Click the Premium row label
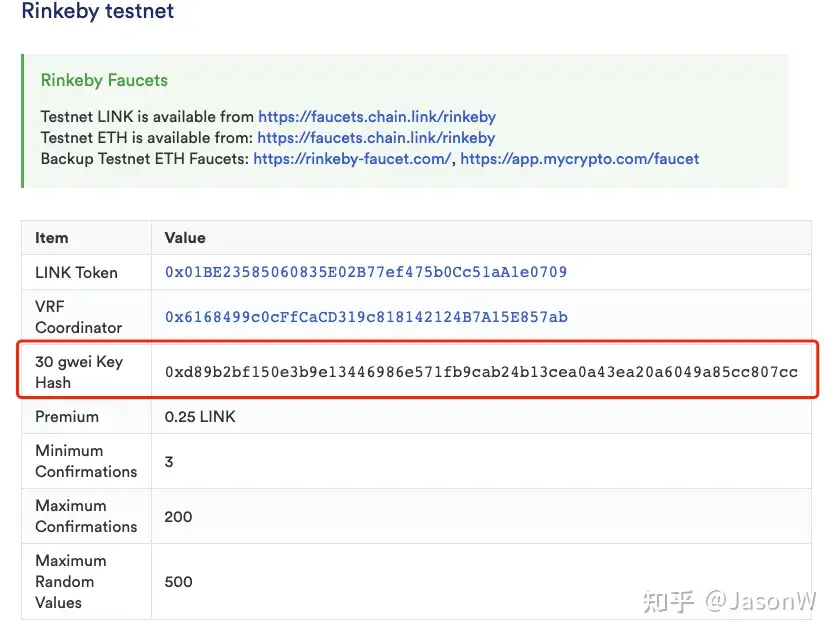 (67, 417)
